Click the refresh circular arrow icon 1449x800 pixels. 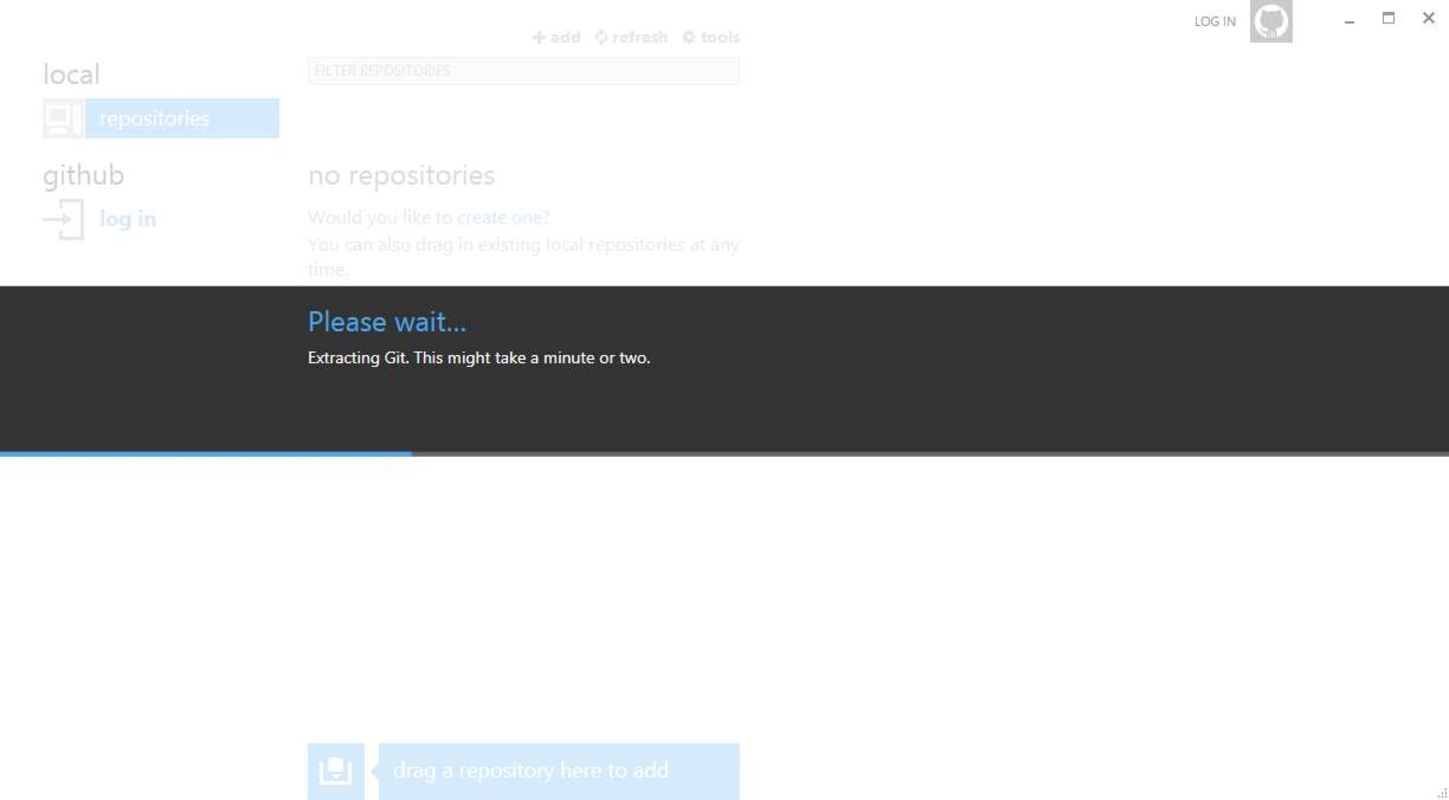(x=601, y=37)
